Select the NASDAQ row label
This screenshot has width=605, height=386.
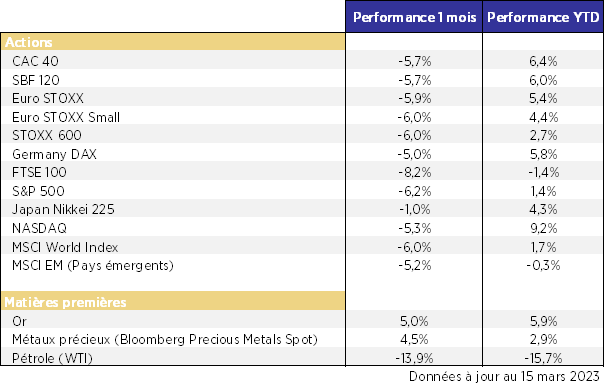click(x=39, y=228)
